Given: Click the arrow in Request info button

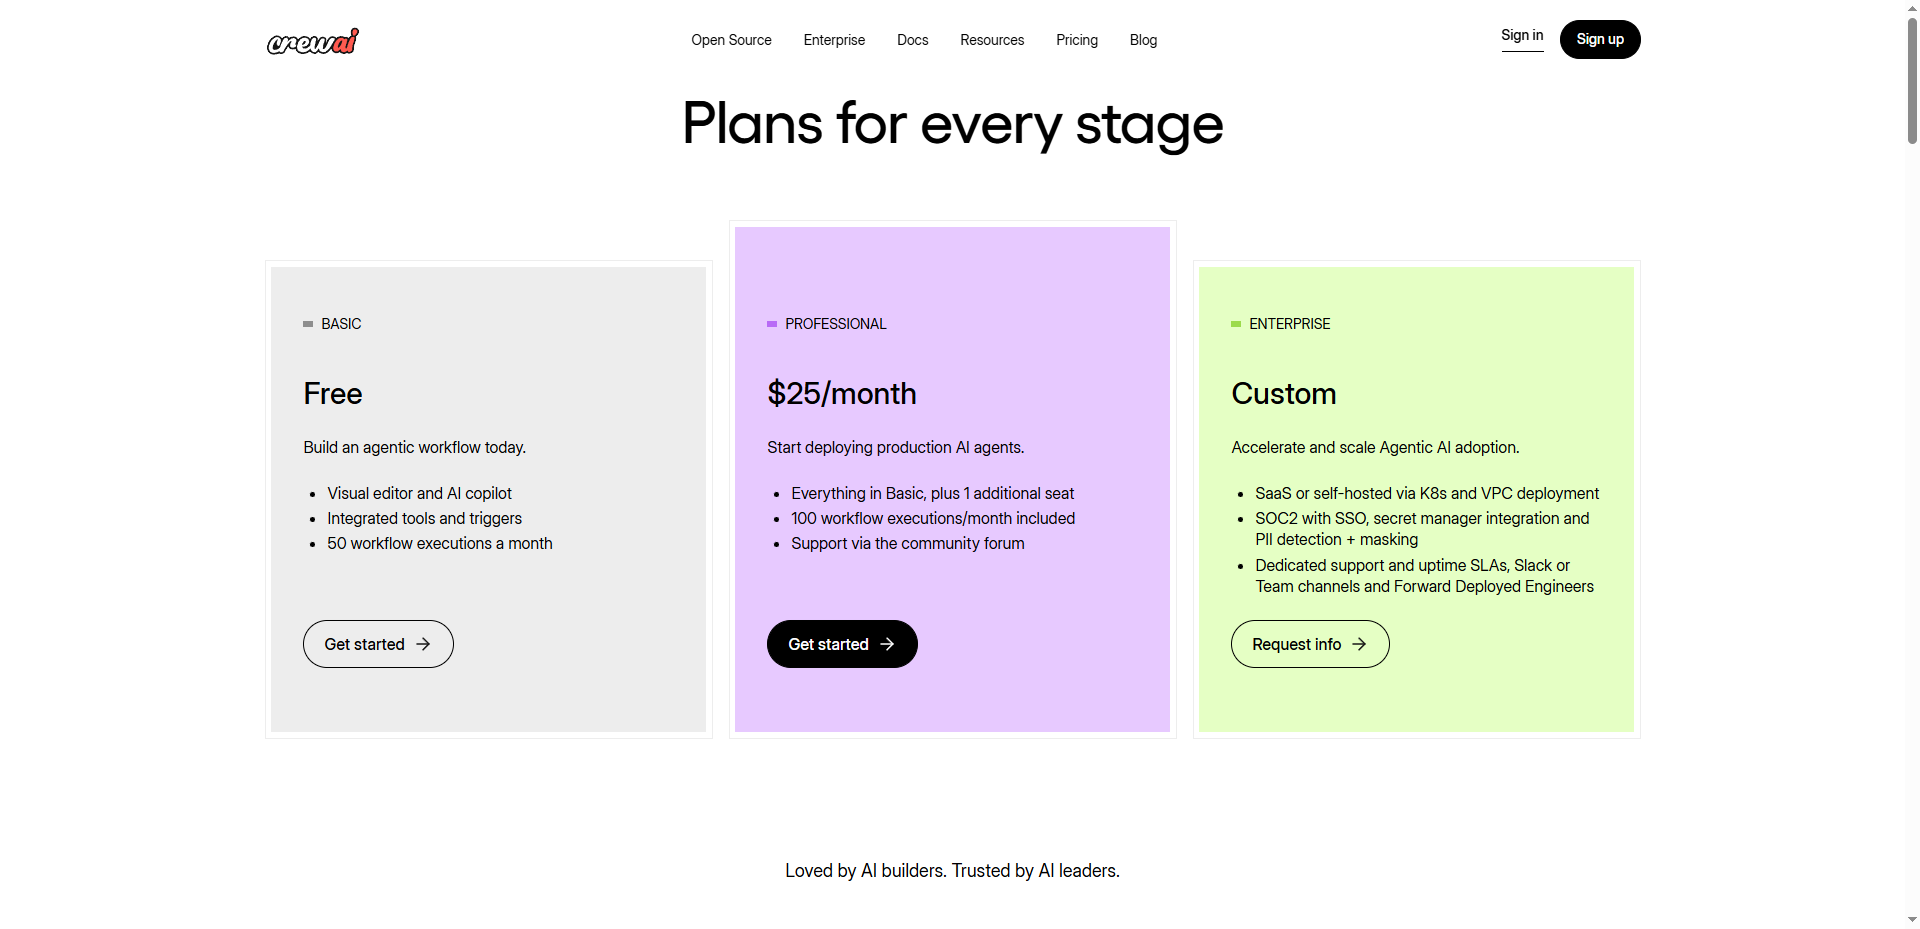Looking at the screenshot, I should 1359,644.
